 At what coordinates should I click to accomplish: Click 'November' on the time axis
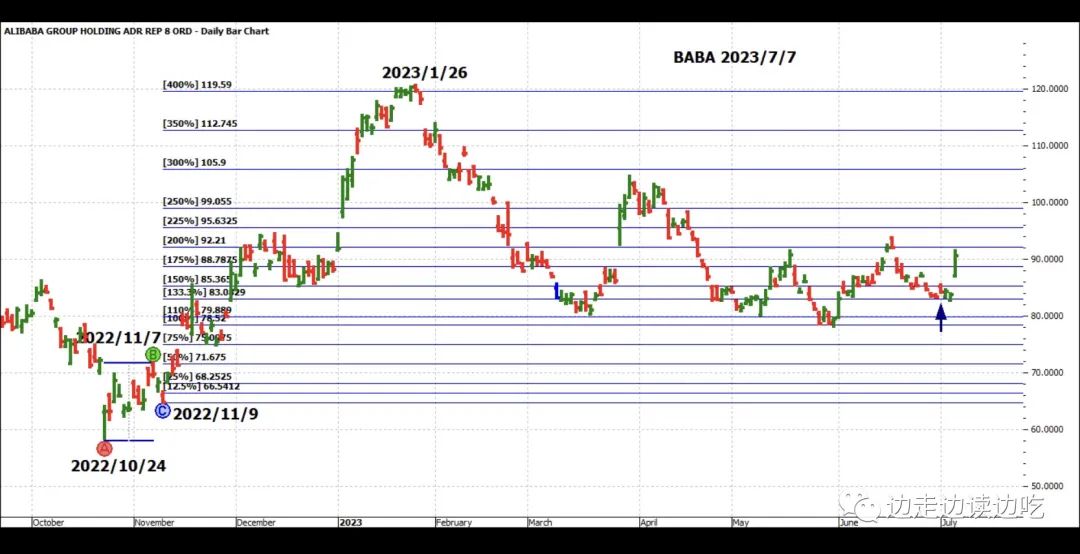coord(154,522)
